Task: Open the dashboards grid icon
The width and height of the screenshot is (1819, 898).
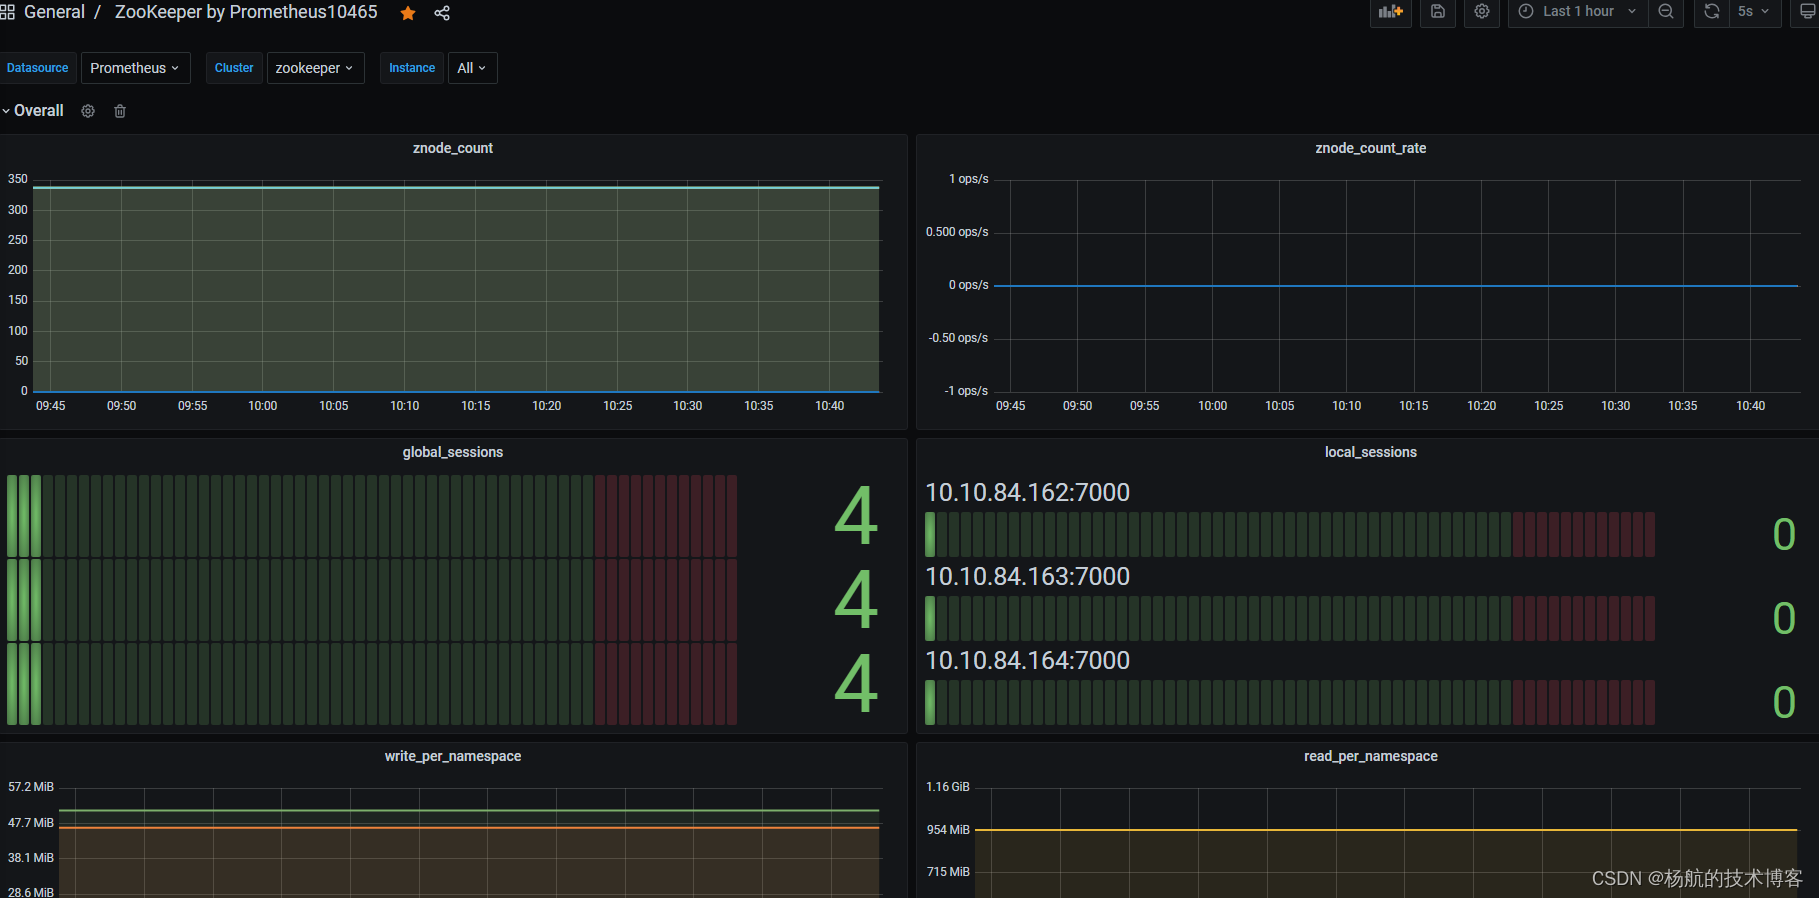Action: (7, 12)
